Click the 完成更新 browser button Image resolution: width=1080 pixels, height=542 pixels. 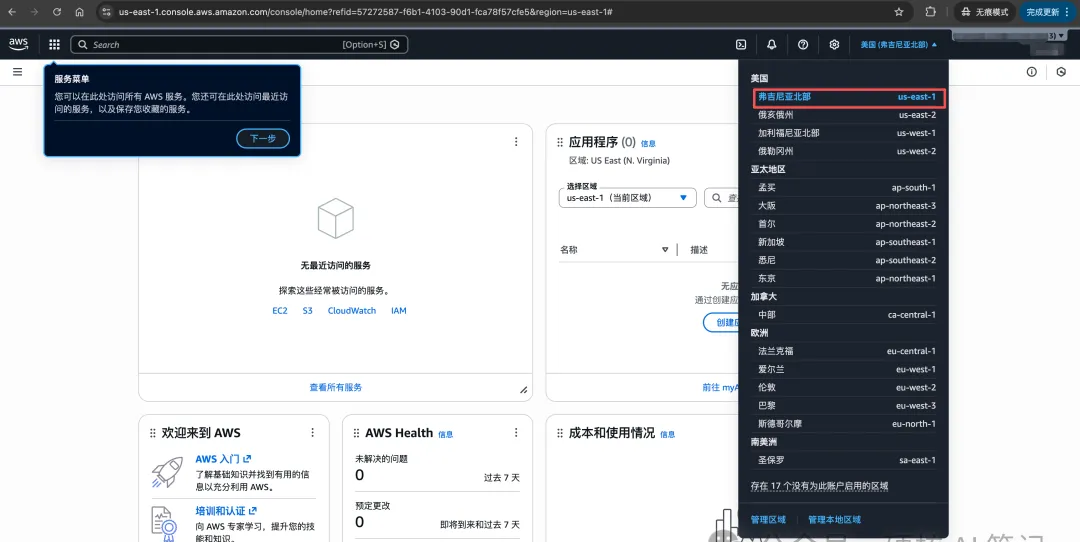pyautogui.click(x=1047, y=12)
